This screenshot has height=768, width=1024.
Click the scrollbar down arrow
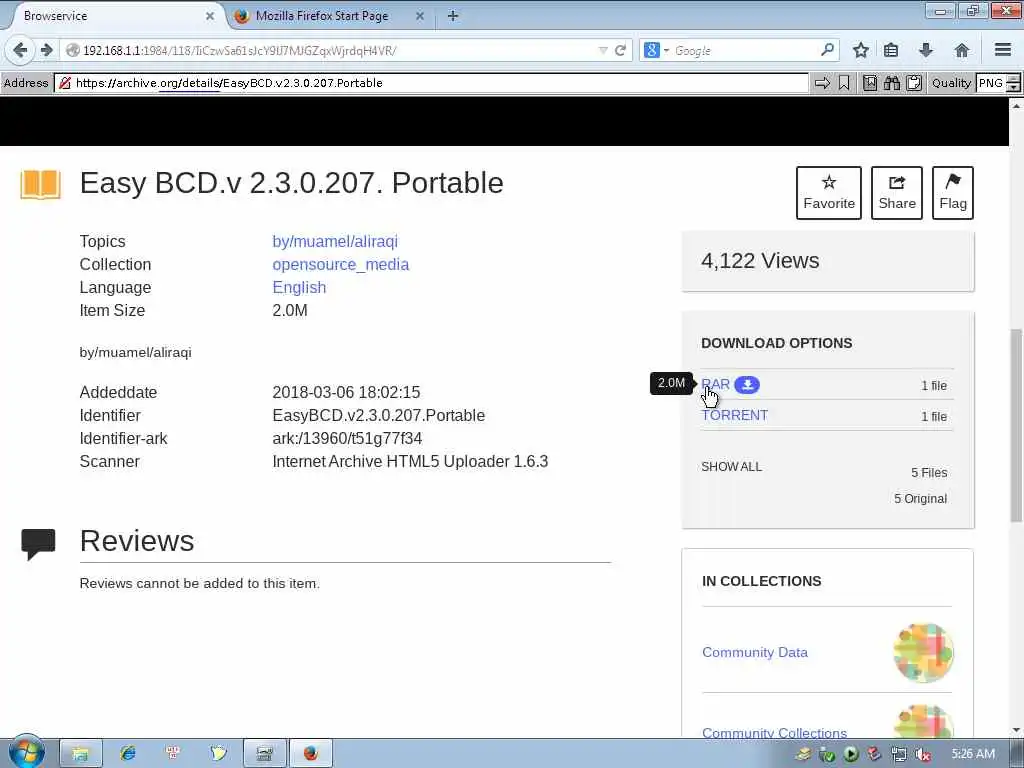[1016, 729]
